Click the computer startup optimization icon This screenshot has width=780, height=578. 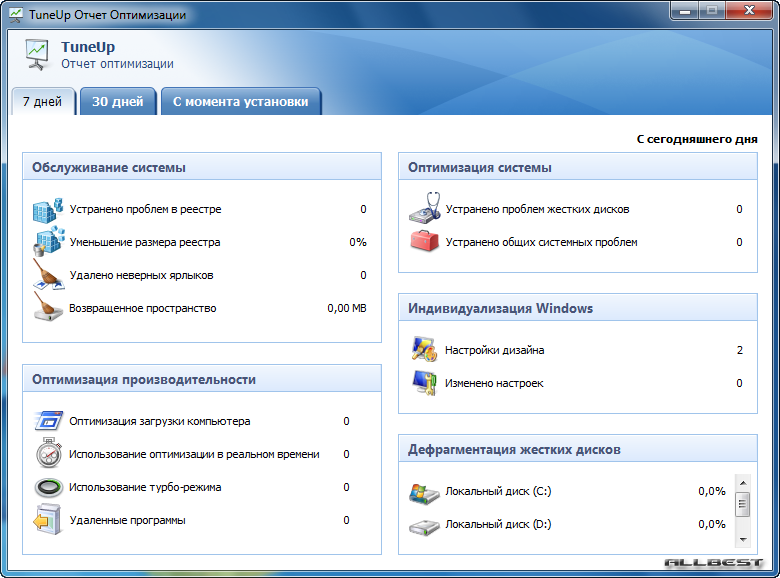[x=48, y=421]
